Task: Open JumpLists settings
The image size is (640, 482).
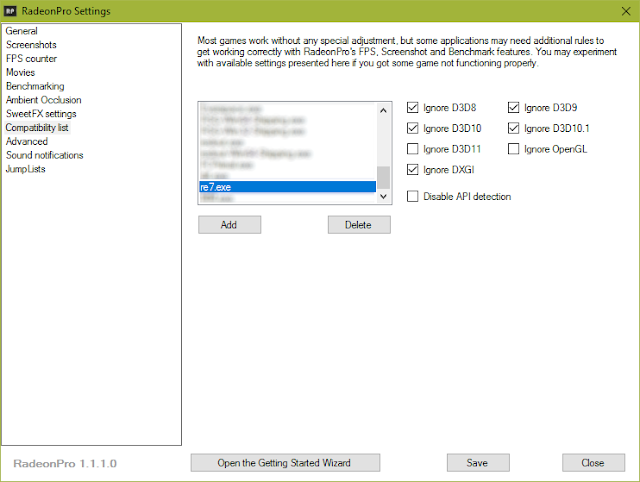Action: tap(26, 169)
